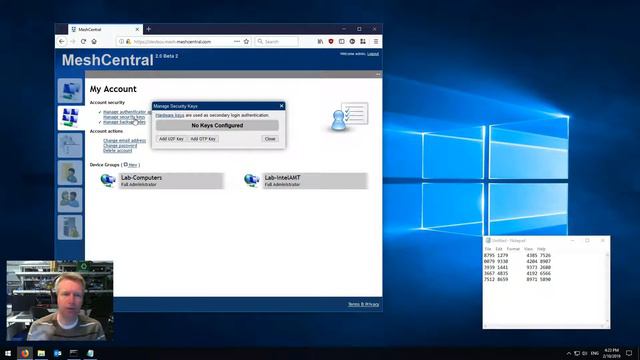This screenshot has height=360, width=640.
Task: Open Windows notification center
Action: [x=629, y=353]
